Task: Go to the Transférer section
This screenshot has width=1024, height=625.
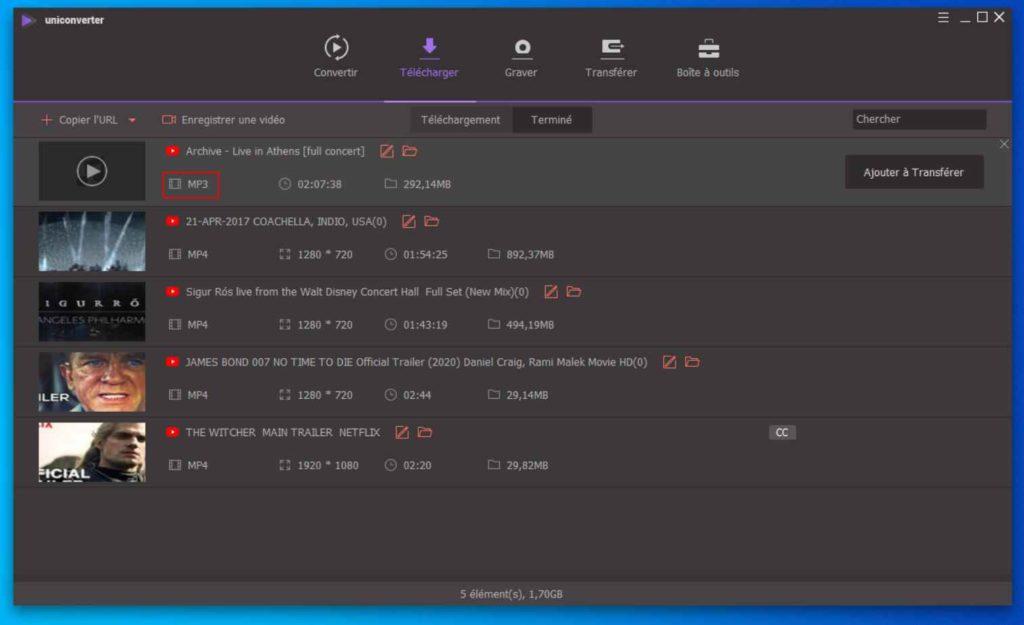Action: point(611,57)
